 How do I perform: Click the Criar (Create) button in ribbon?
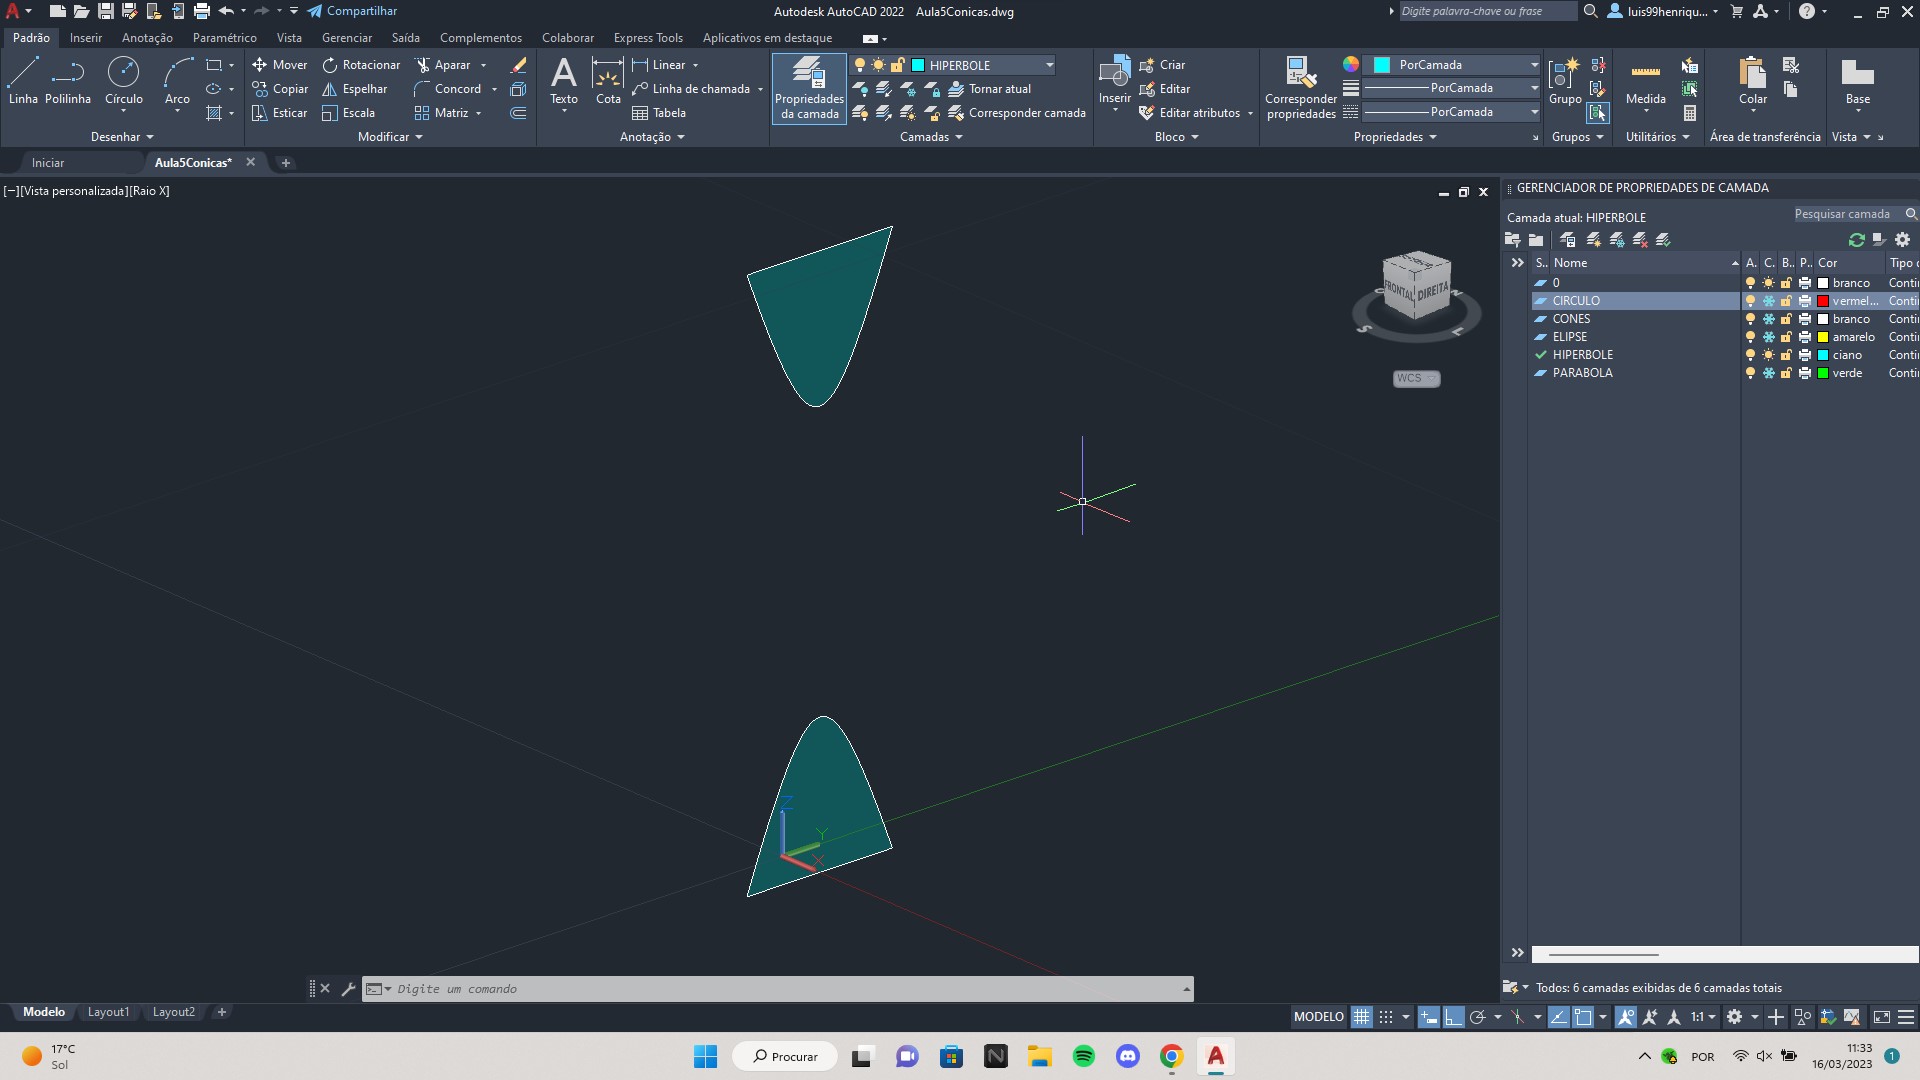coord(1170,65)
